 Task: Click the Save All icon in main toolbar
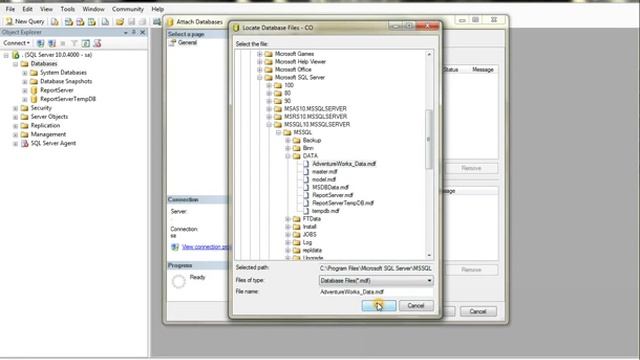pos(142,22)
